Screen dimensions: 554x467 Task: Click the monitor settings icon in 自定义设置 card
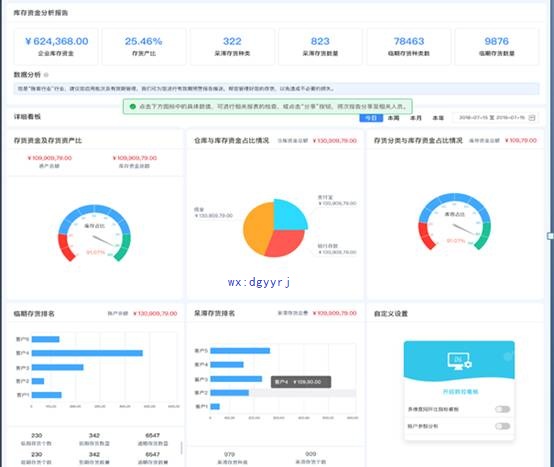pos(459,361)
